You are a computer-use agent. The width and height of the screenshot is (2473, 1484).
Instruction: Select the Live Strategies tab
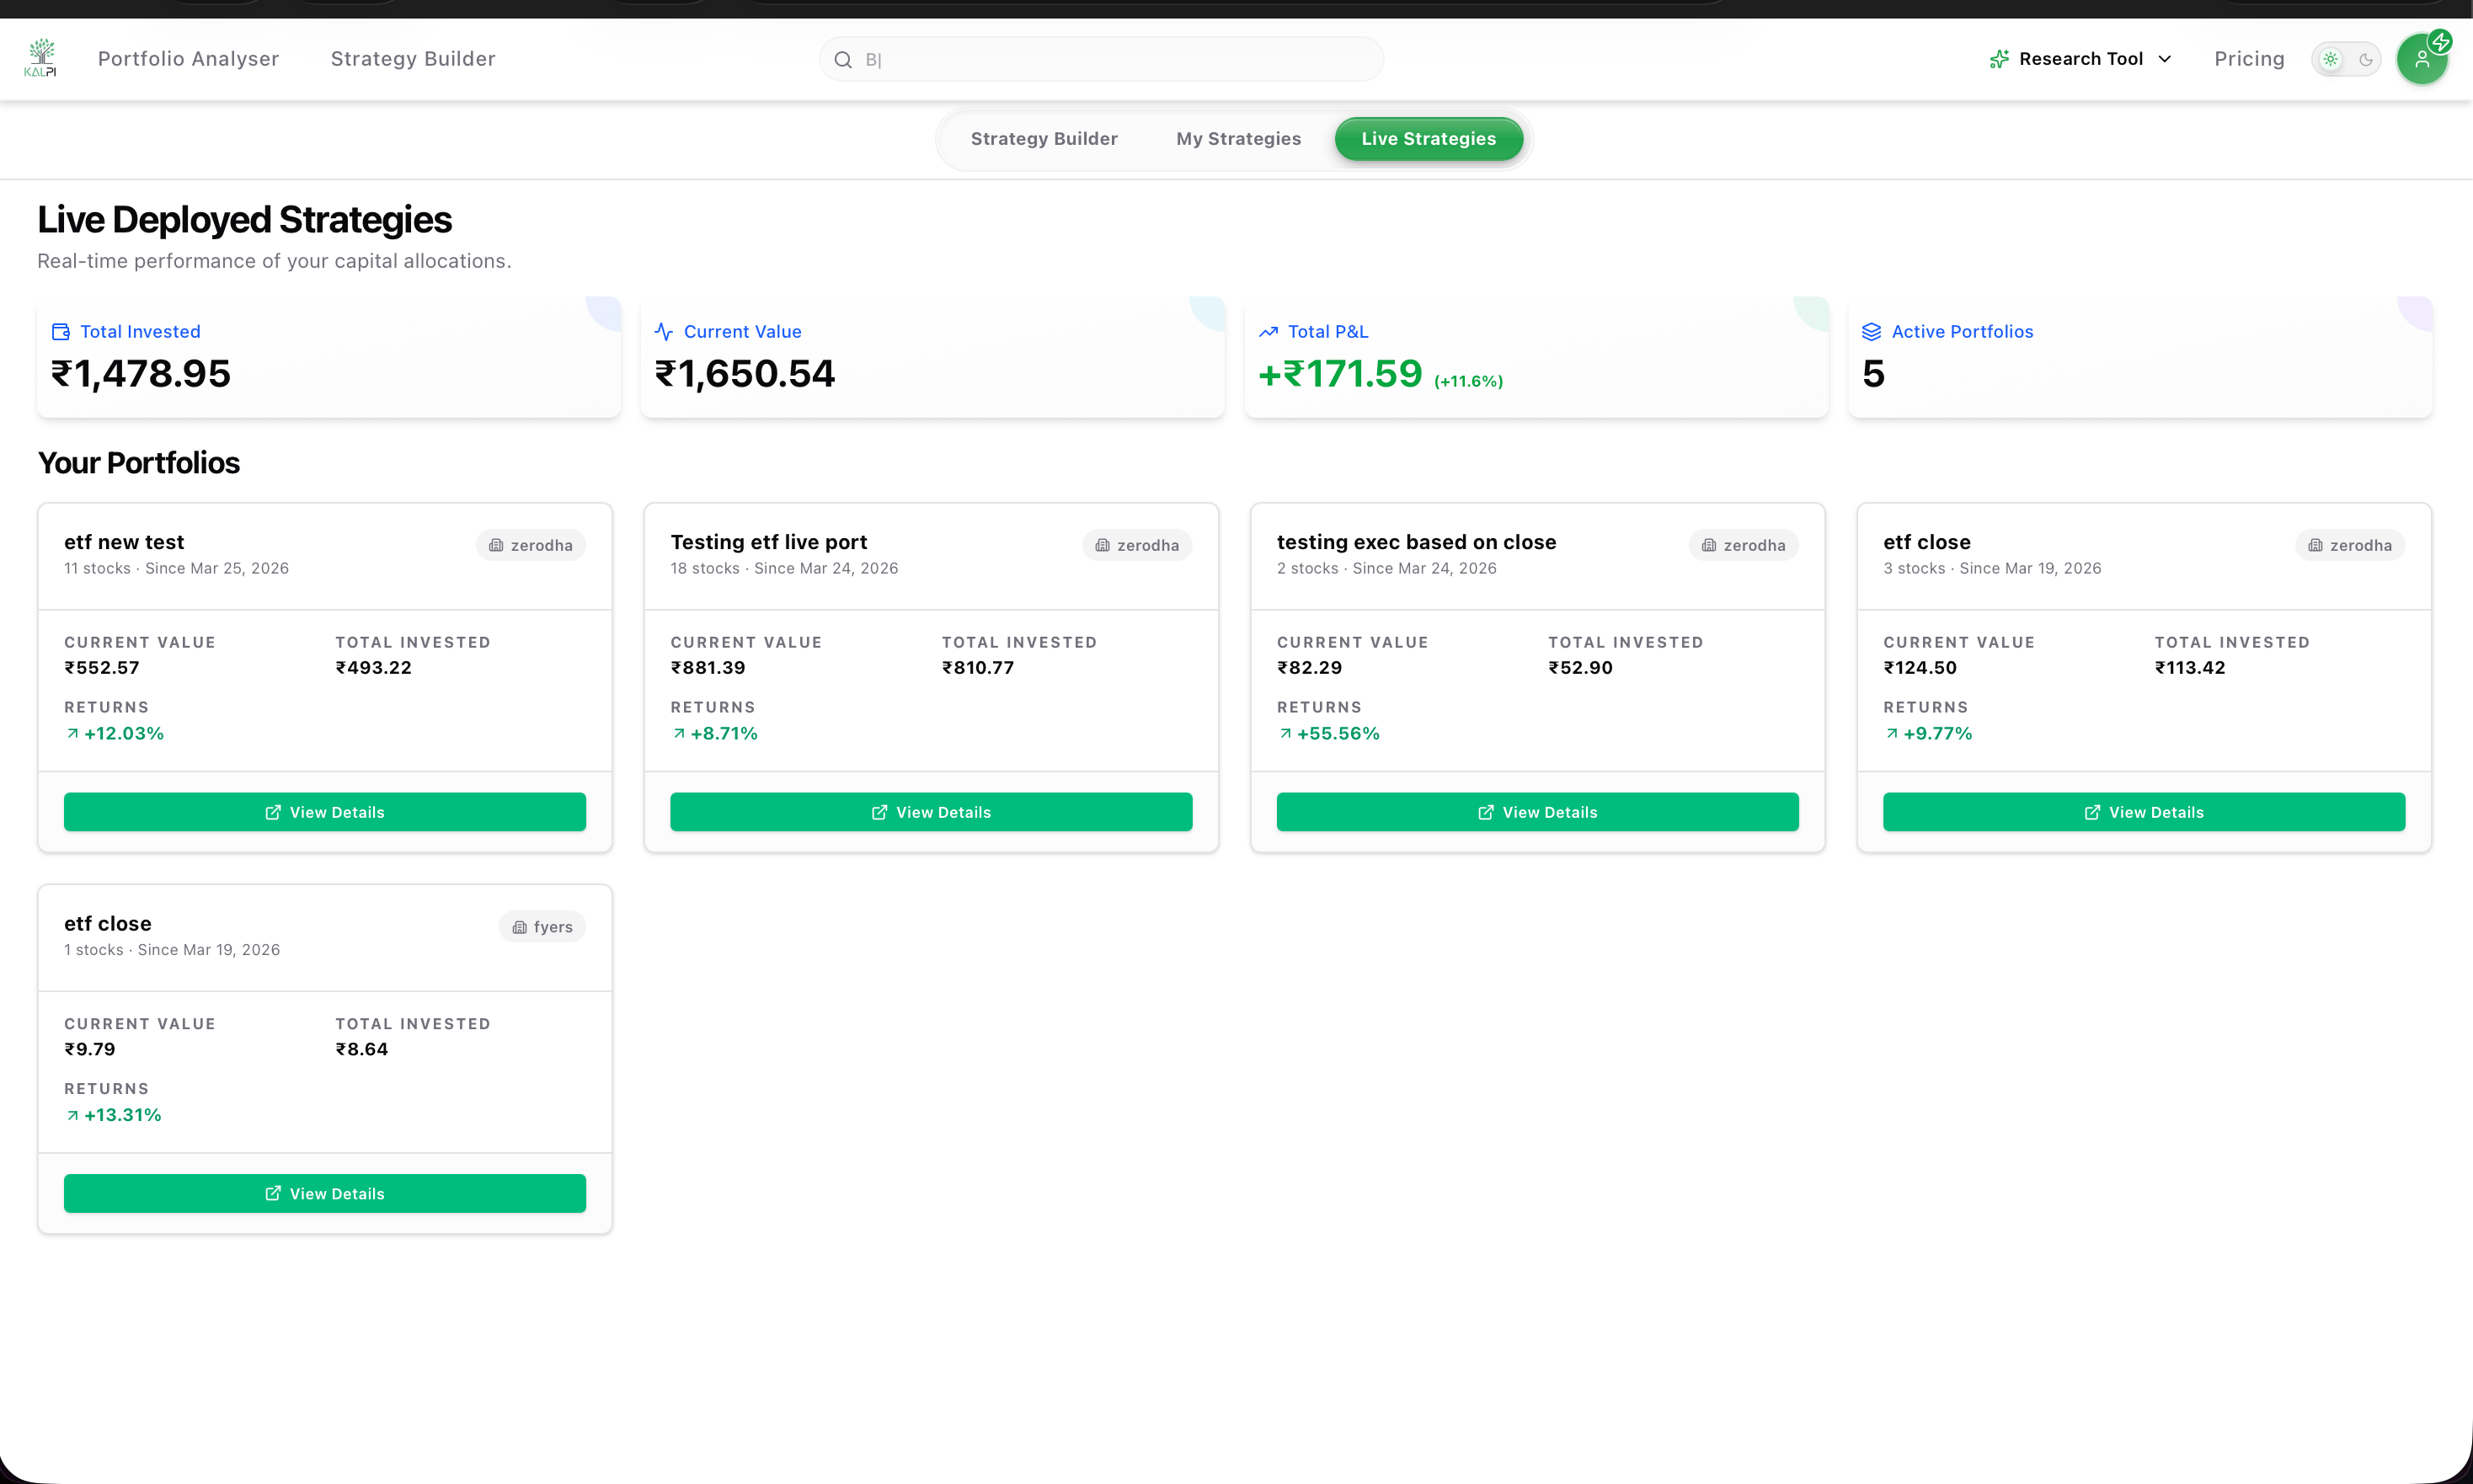click(x=1428, y=139)
